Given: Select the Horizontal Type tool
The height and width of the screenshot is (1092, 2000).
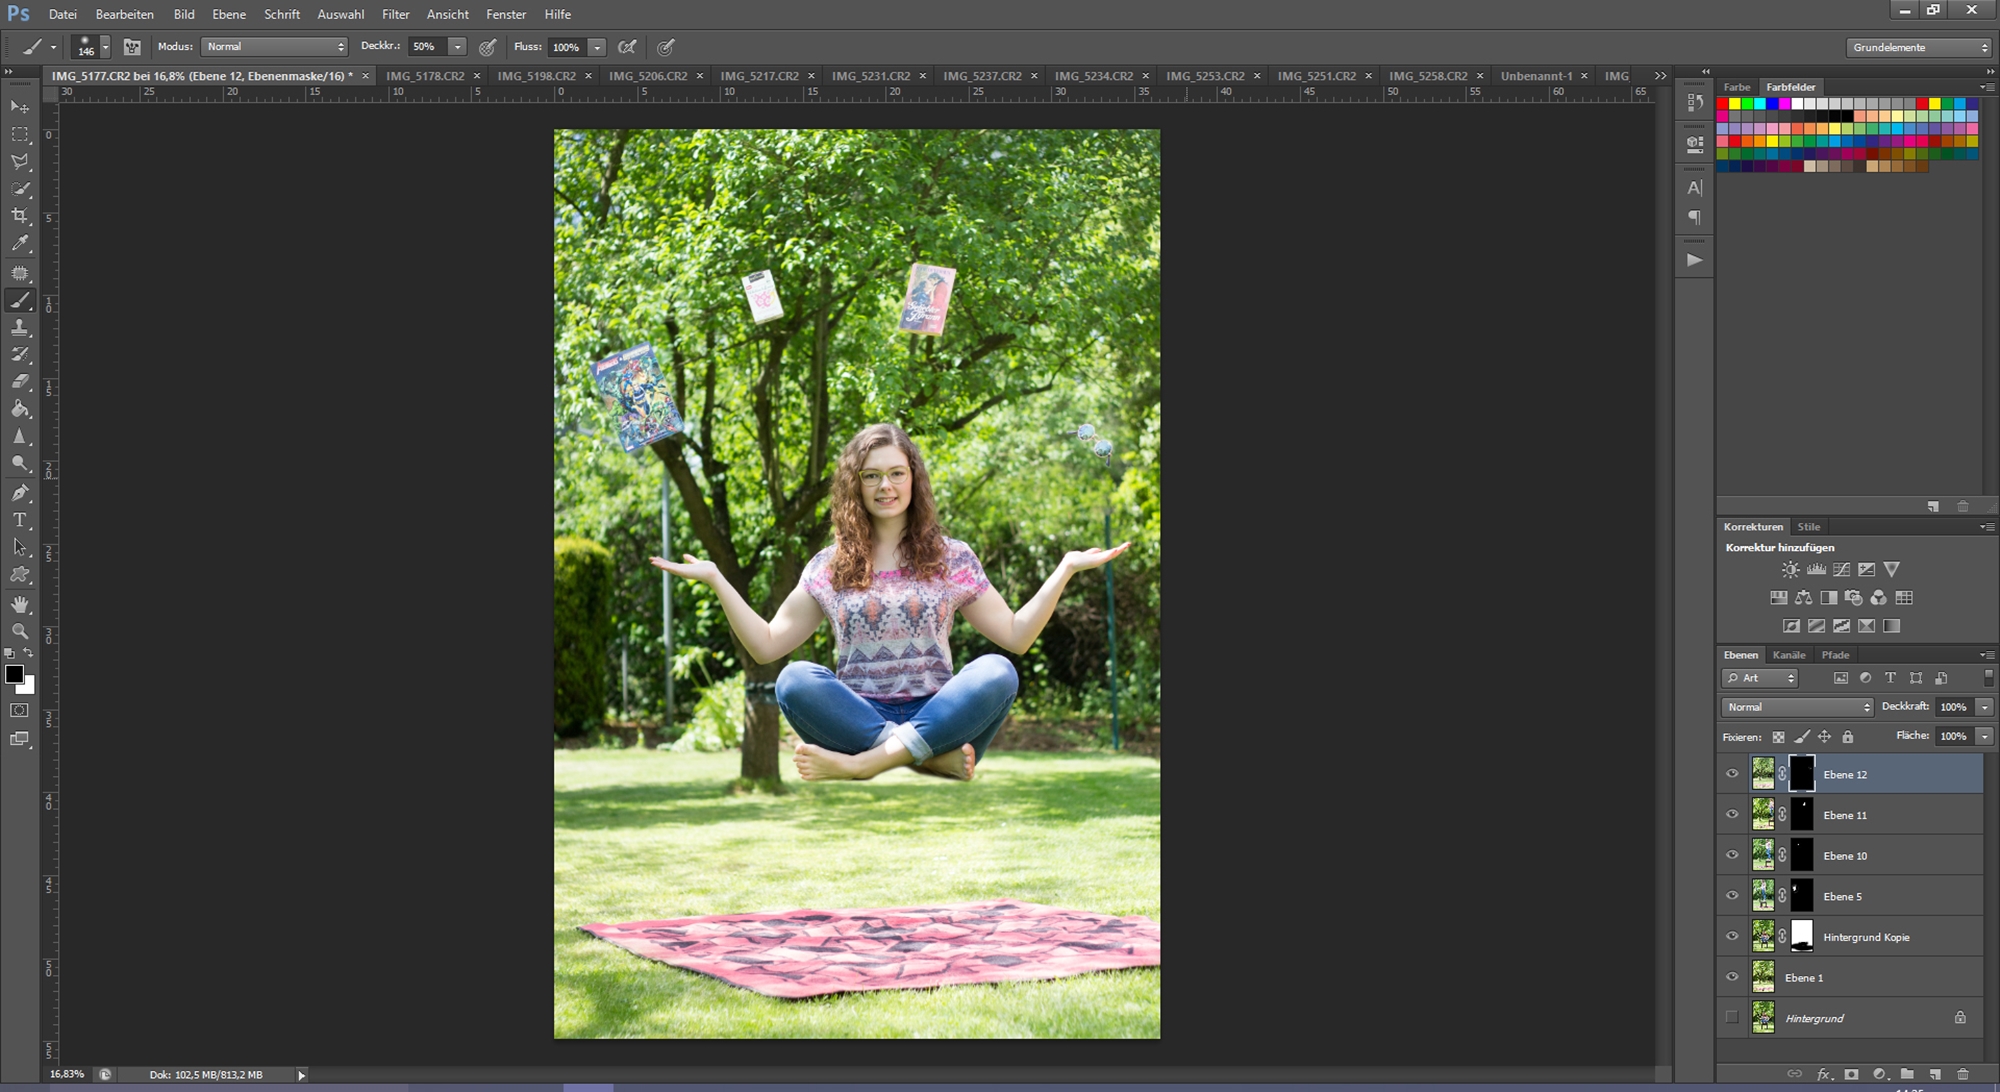Looking at the screenshot, I should [x=20, y=520].
